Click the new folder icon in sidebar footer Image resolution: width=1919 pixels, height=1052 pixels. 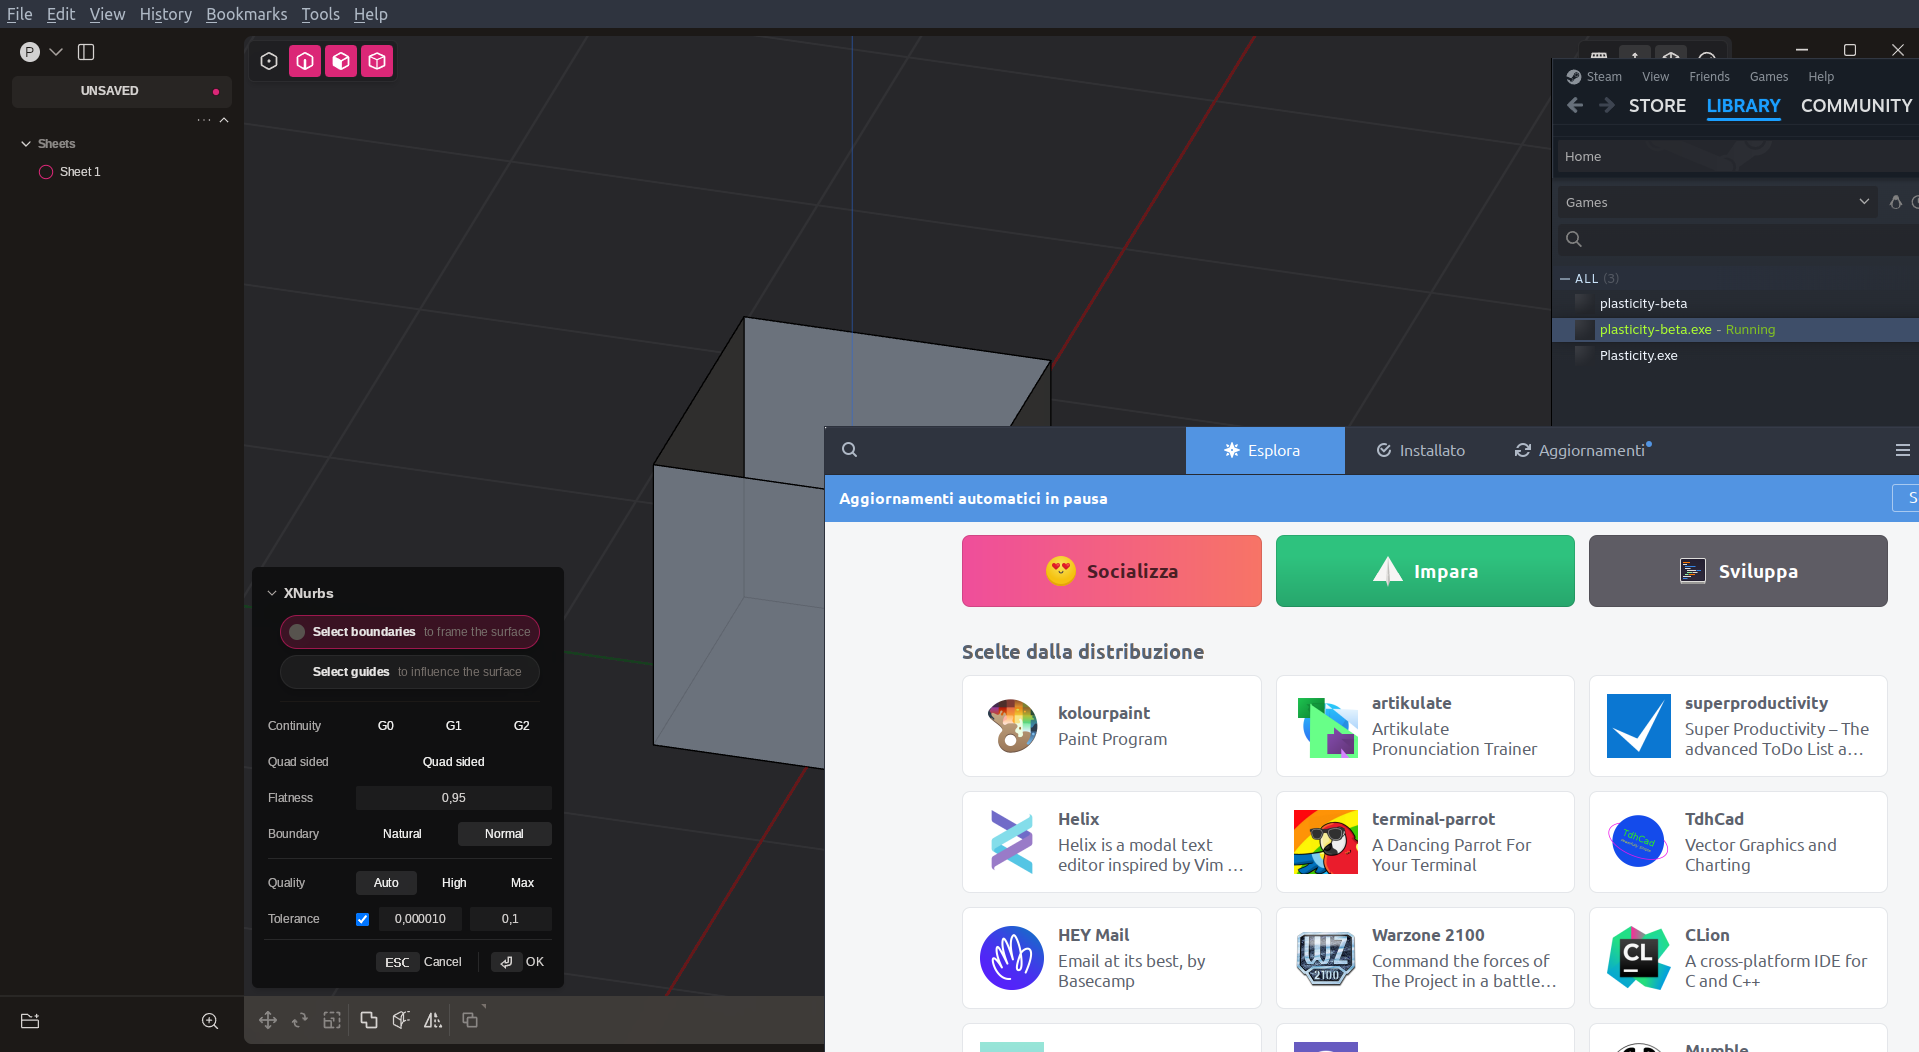tap(30, 1021)
